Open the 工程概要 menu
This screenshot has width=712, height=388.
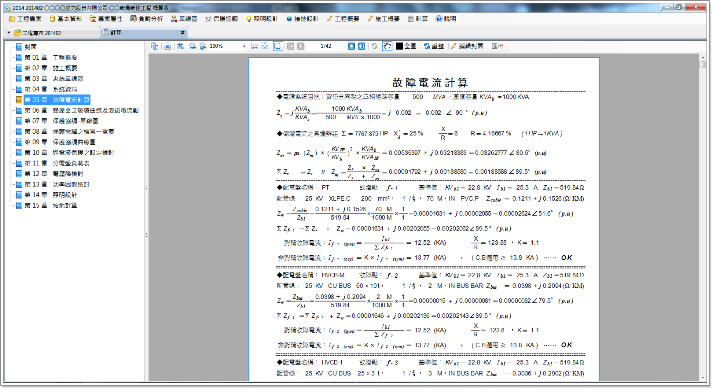pos(343,19)
